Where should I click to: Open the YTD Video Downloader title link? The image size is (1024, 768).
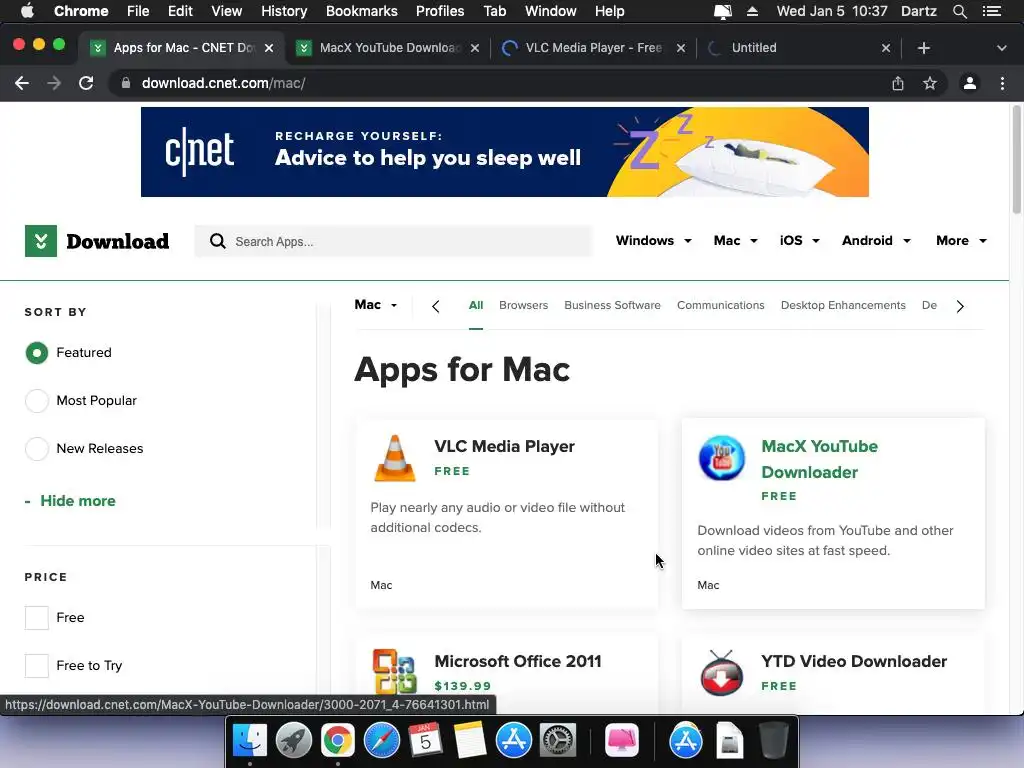854,661
